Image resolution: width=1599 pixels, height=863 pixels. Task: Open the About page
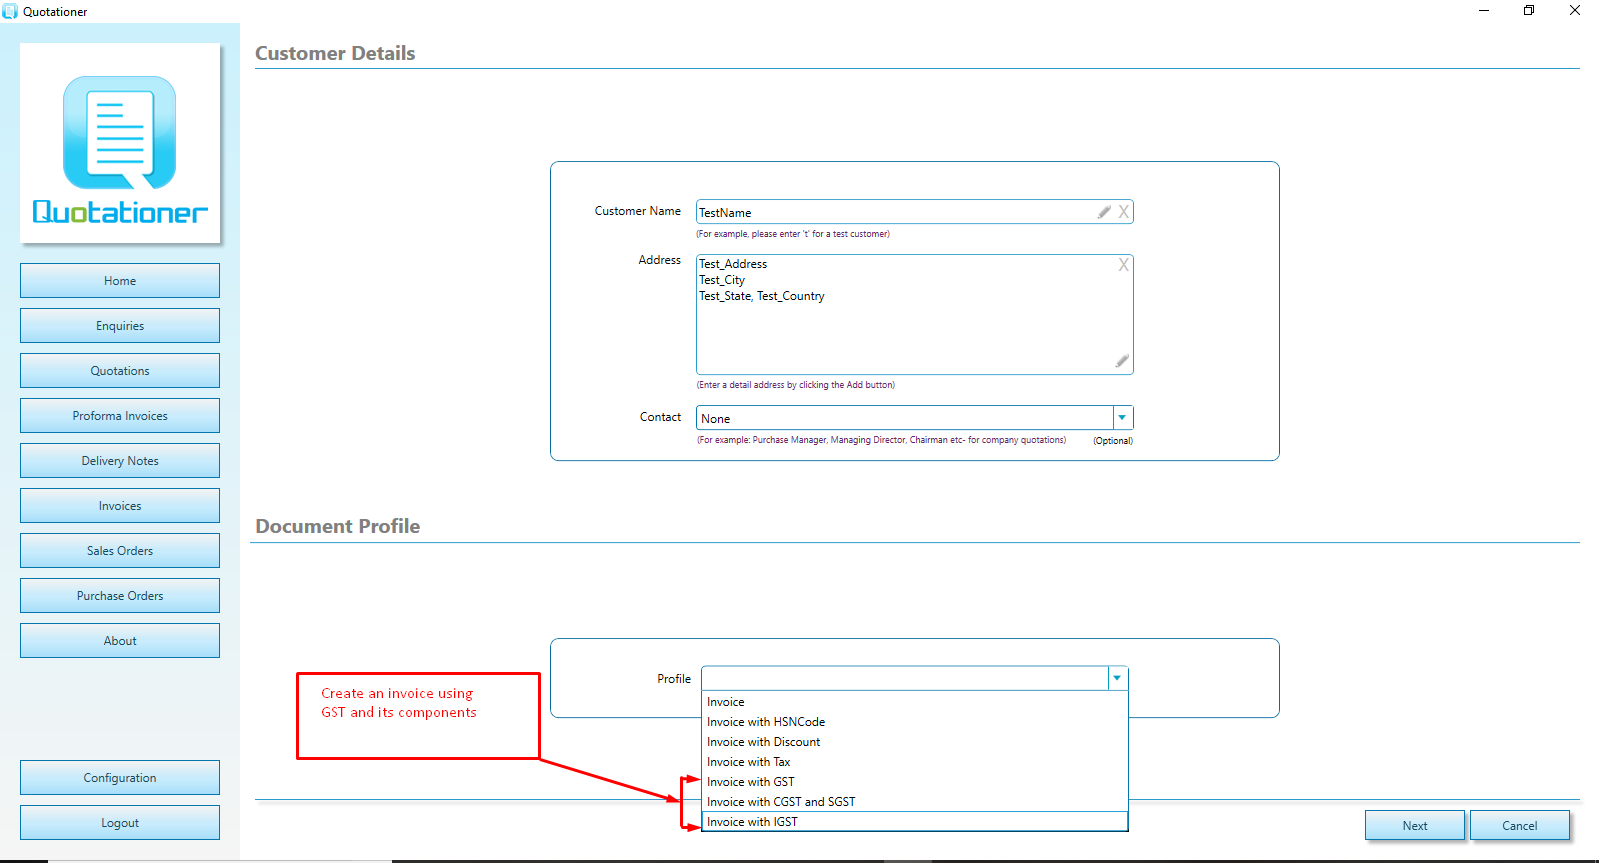click(x=120, y=641)
